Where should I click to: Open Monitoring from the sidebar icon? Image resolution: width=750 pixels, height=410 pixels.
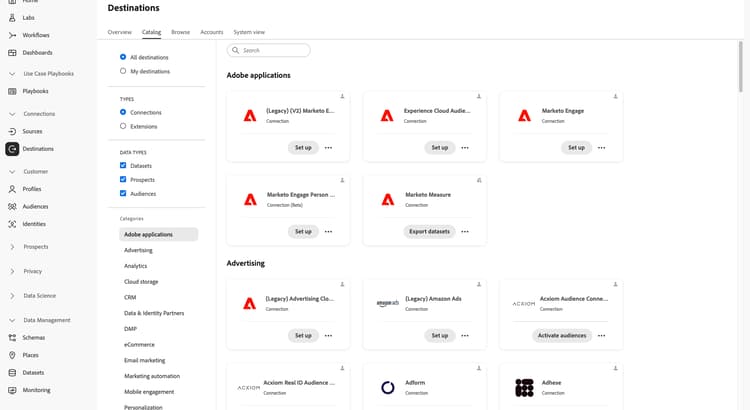tap(12, 390)
